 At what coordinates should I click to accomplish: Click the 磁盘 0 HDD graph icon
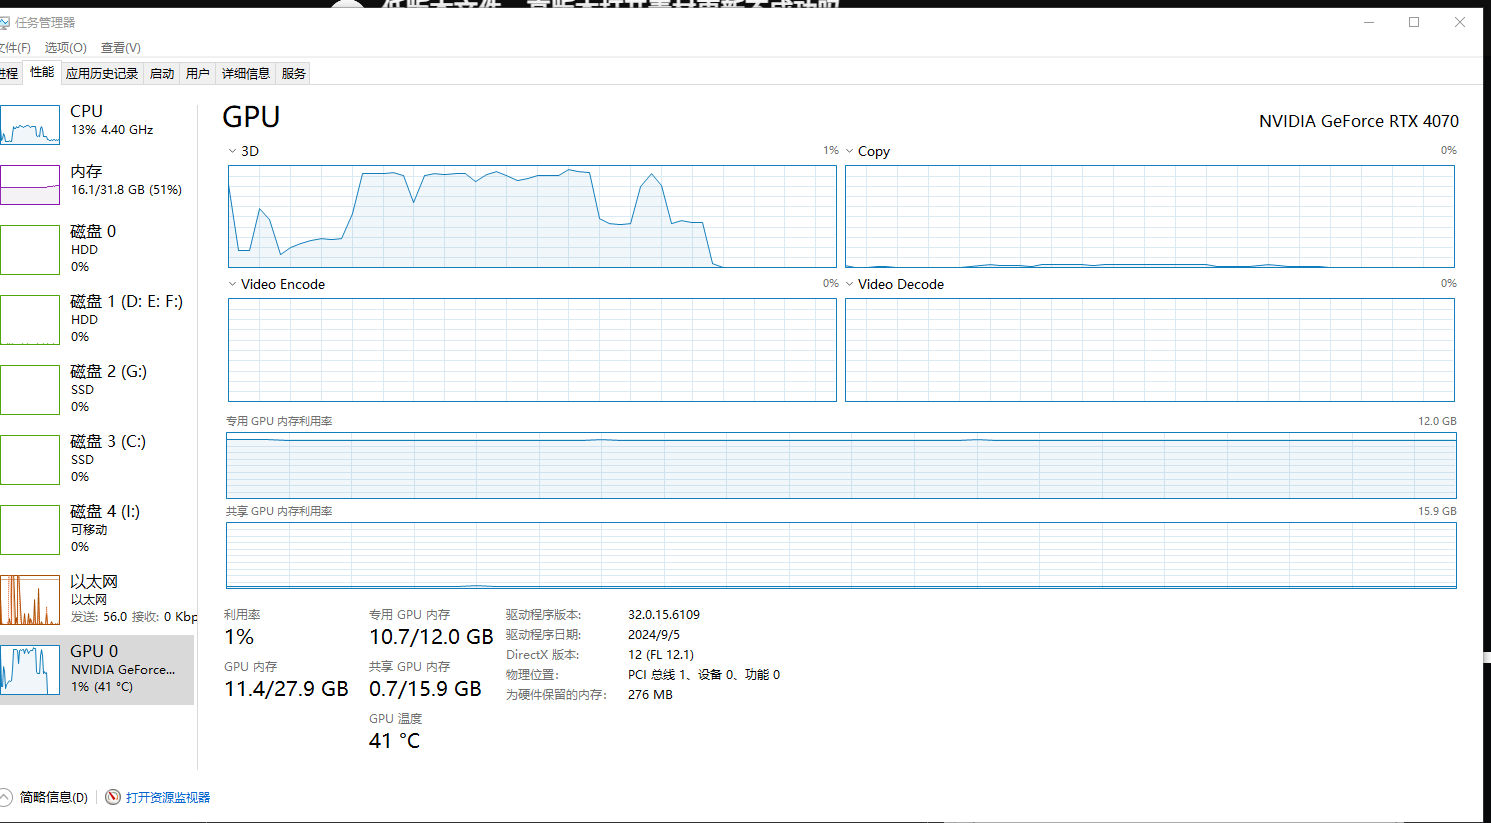coord(30,250)
